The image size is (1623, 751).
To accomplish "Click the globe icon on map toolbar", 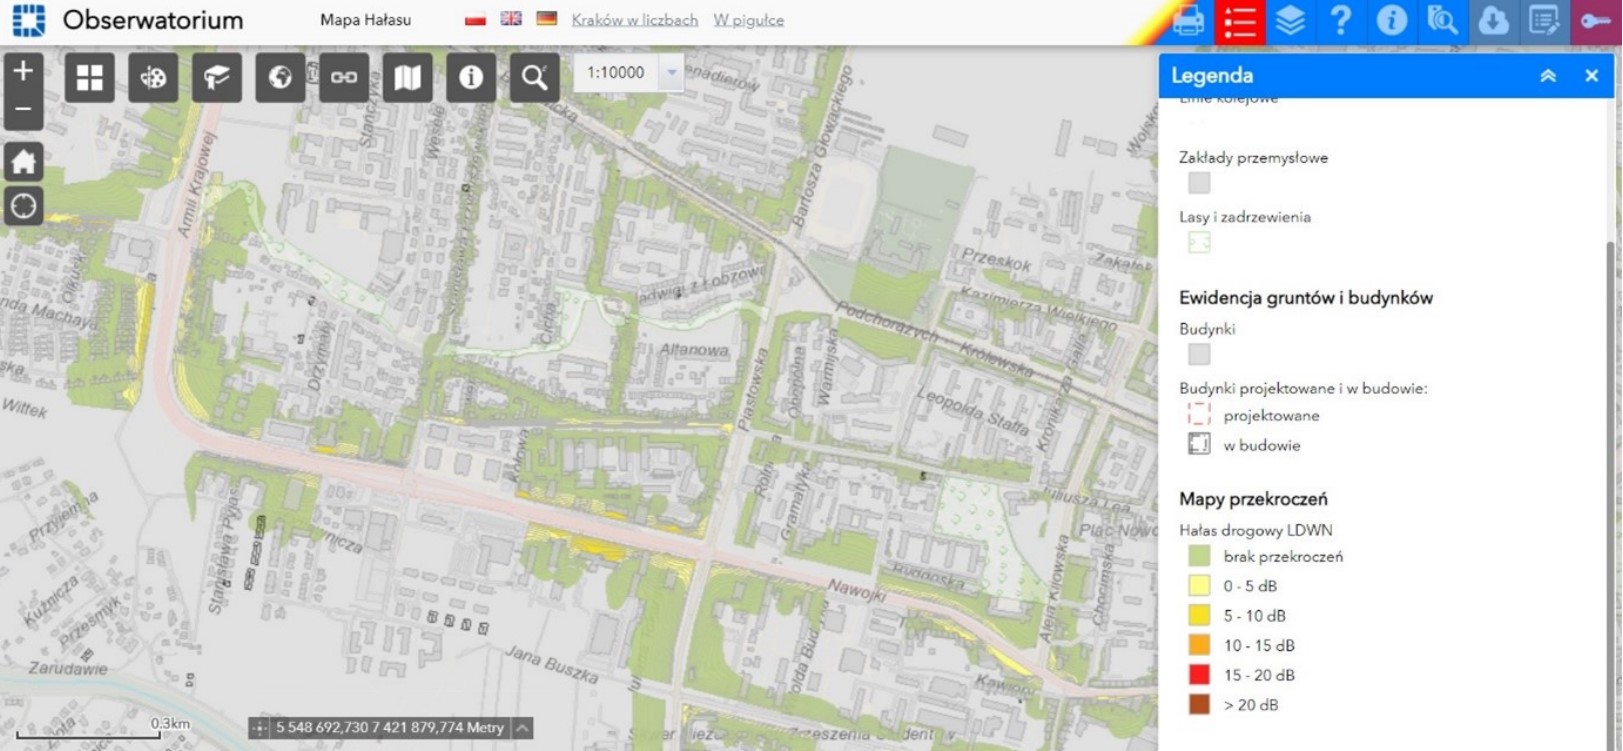I will point(280,77).
